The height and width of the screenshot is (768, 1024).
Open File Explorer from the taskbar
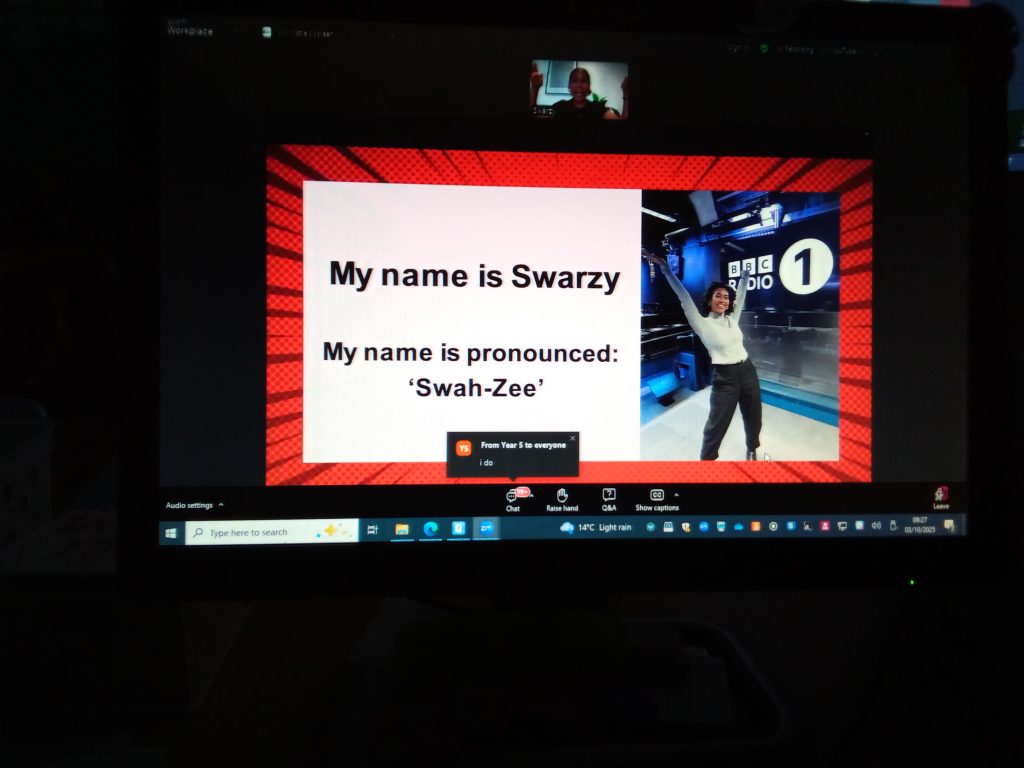[402, 529]
